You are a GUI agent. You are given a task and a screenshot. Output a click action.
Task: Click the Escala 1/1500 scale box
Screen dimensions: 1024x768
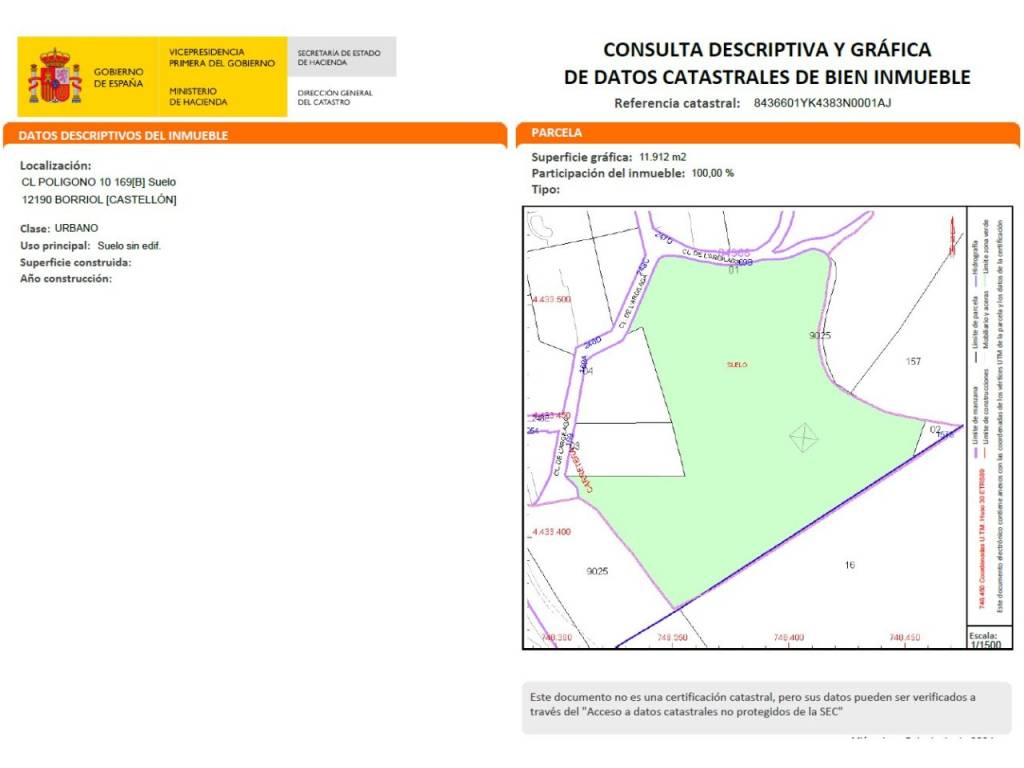(984, 640)
